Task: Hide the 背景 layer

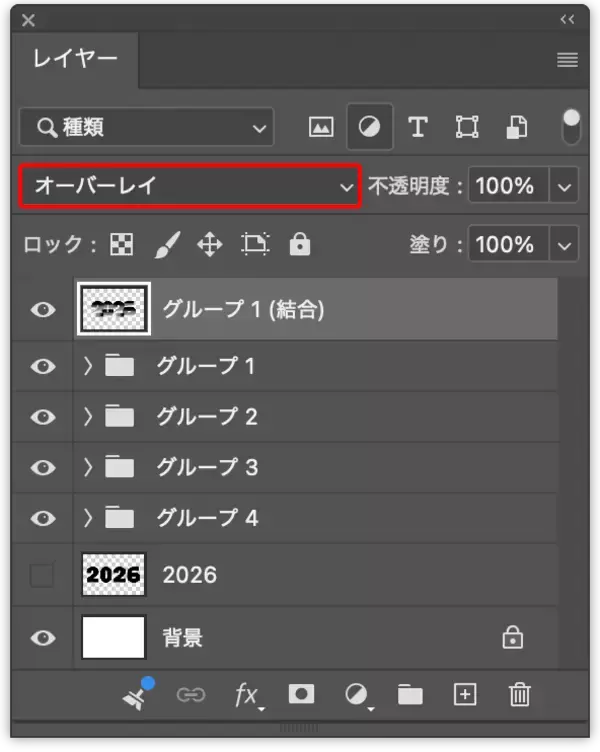Action: [x=43, y=638]
